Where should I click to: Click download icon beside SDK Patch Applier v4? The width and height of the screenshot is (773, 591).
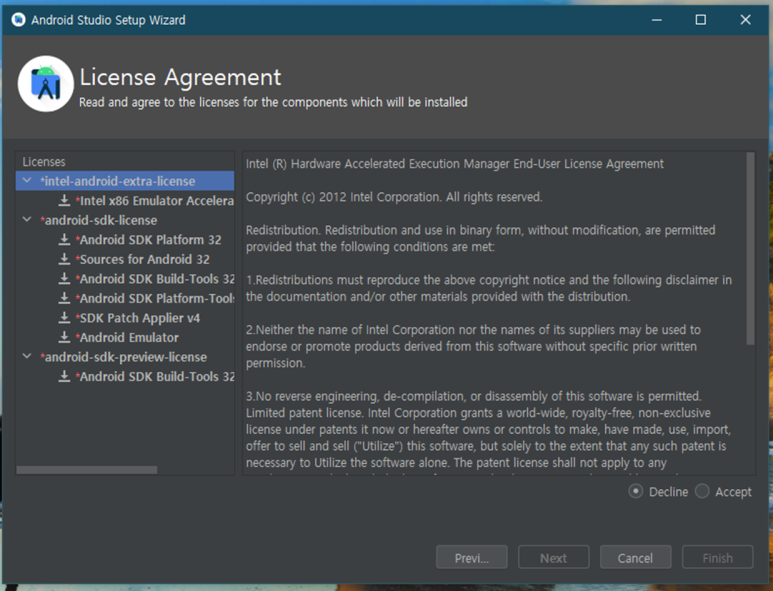pos(64,318)
